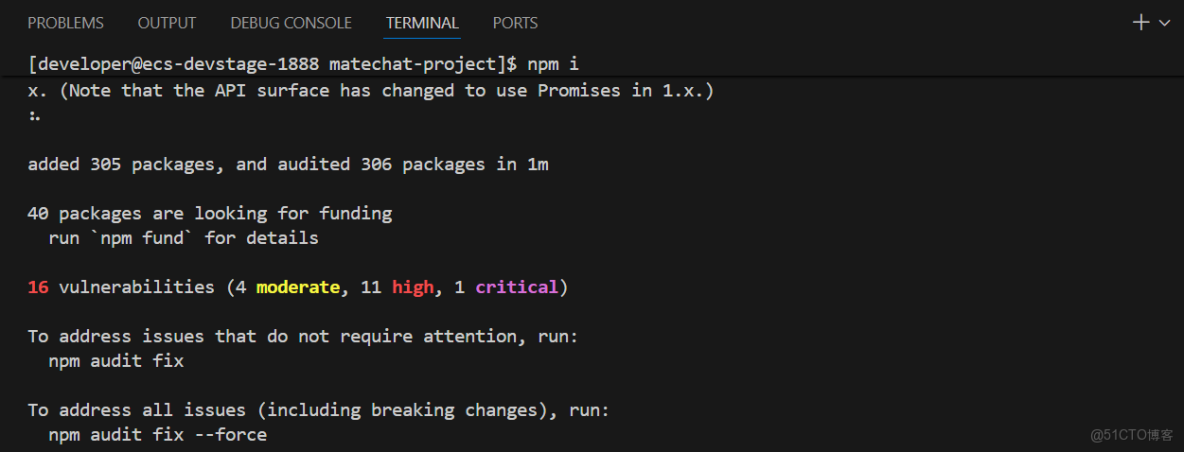Click the purple 'critical' severity word
1184x452 pixels.
[x=516, y=287]
